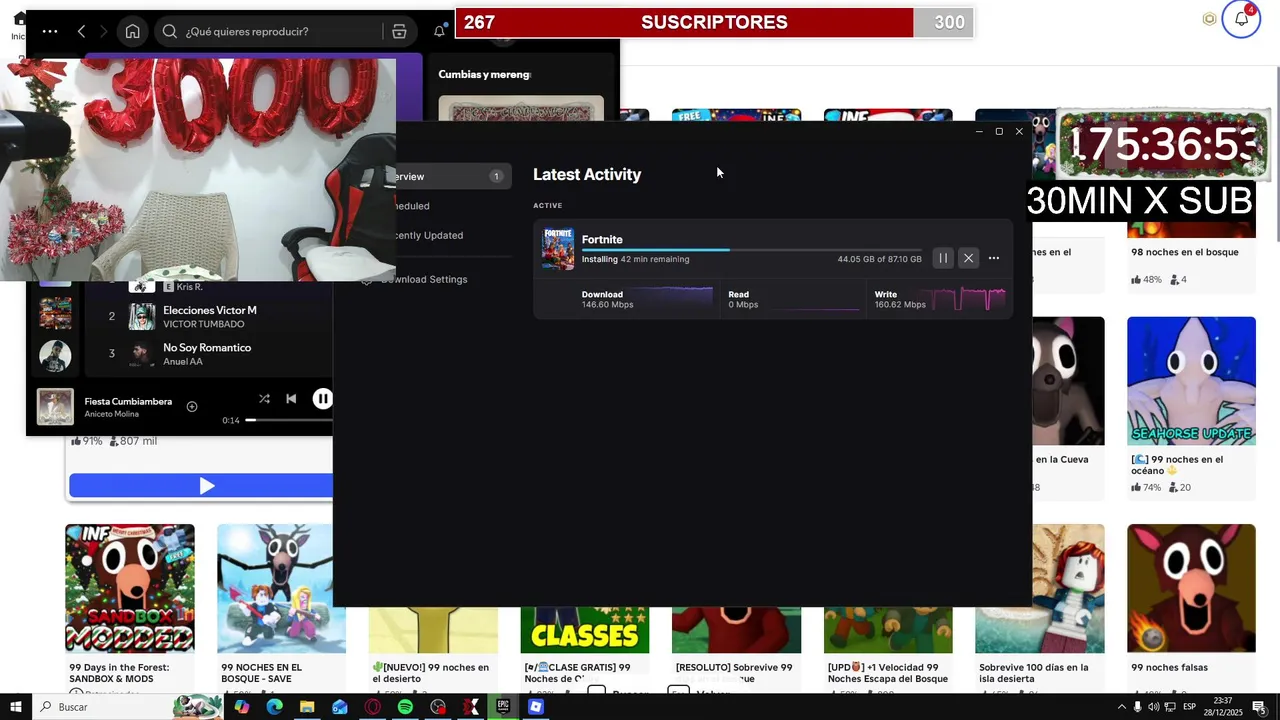
Task: Open Spotify Home button
Action: tap(132, 31)
